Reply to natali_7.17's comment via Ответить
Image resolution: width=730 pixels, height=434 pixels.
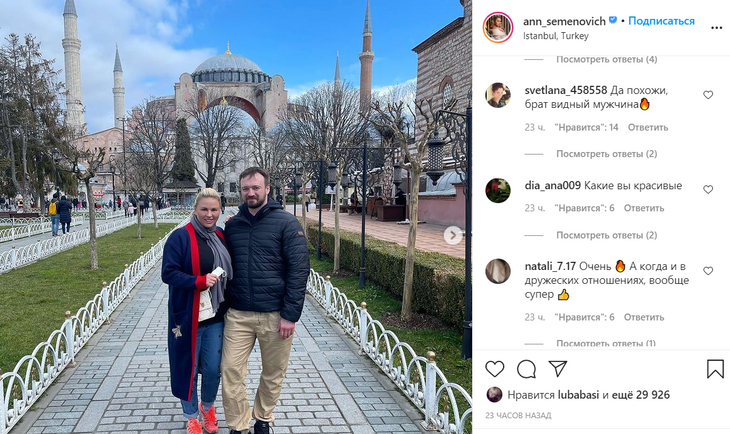click(644, 317)
